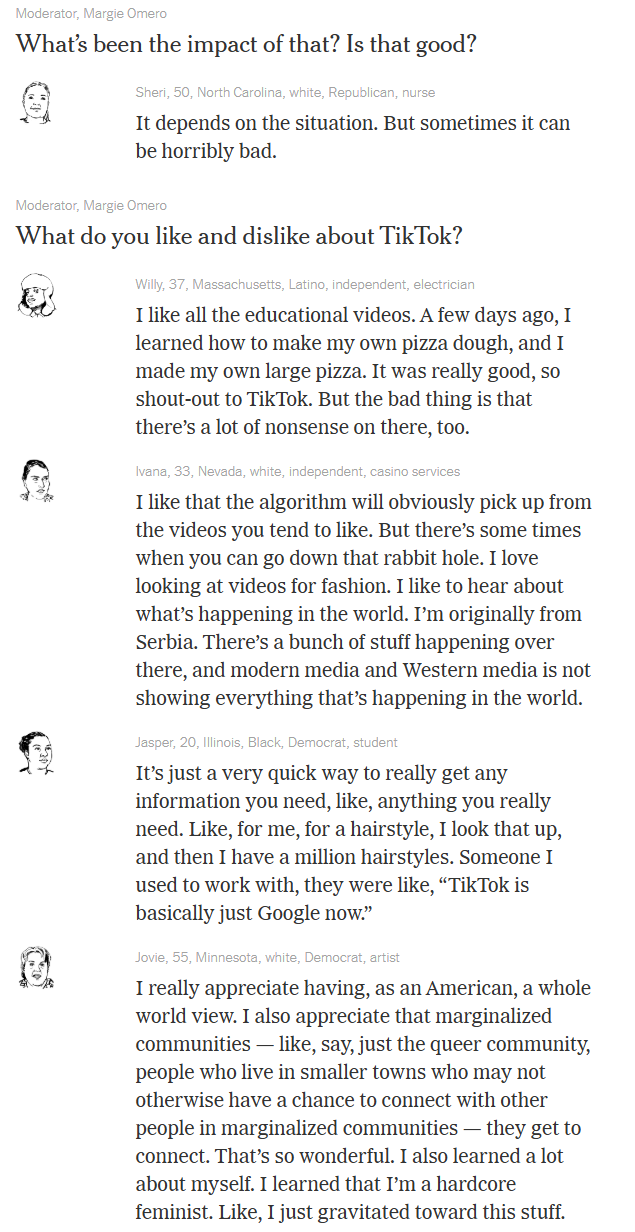Click Sheri's caption line with North Carolina, nurse

coord(285,92)
